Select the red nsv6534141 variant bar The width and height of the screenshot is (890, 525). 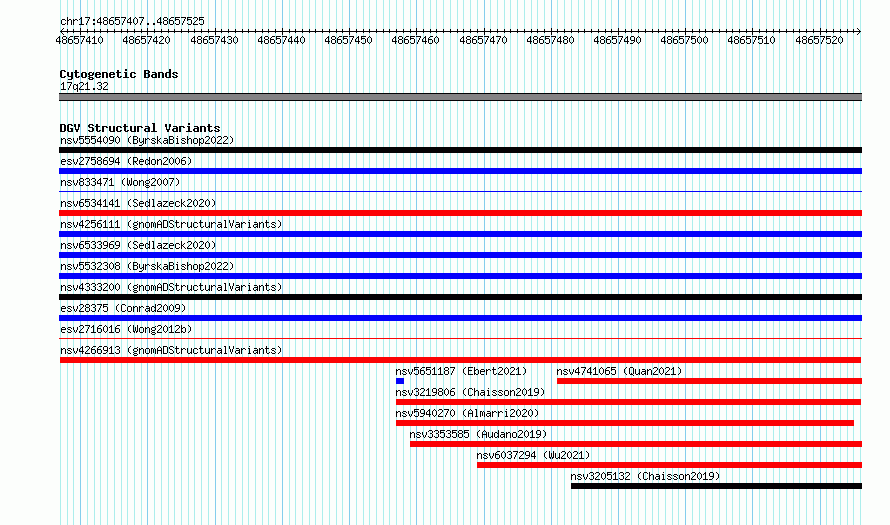[460, 213]
